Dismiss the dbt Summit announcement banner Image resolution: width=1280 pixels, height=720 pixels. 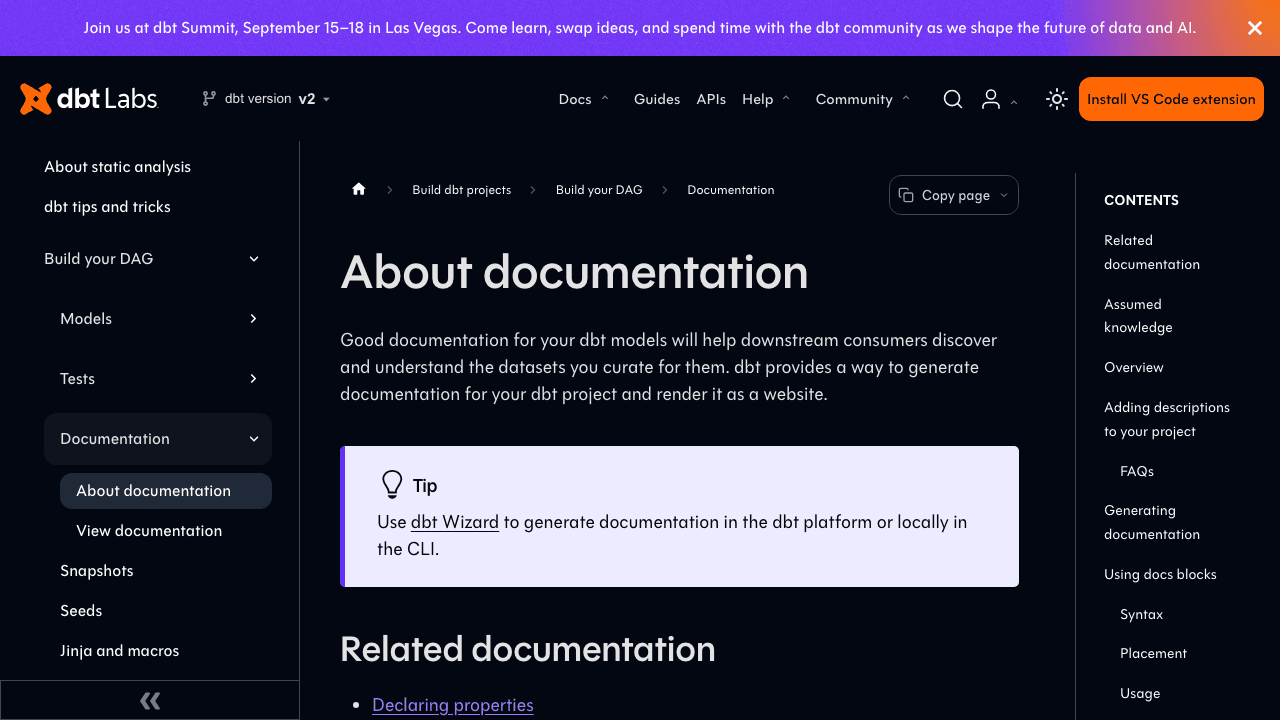[1255, 28]
